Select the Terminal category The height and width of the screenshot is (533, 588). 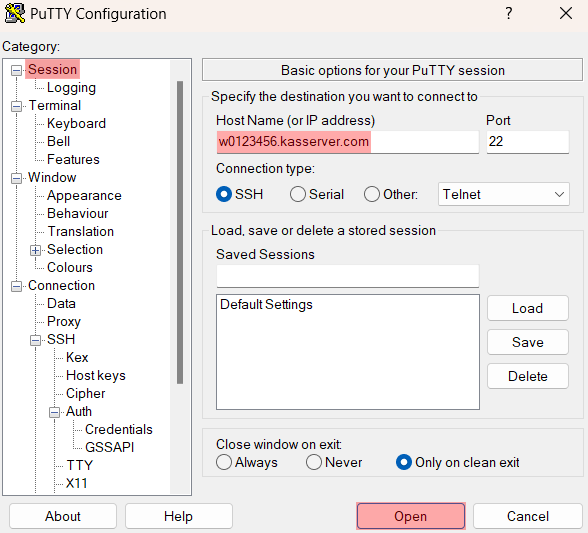click(x=55, y=105)
